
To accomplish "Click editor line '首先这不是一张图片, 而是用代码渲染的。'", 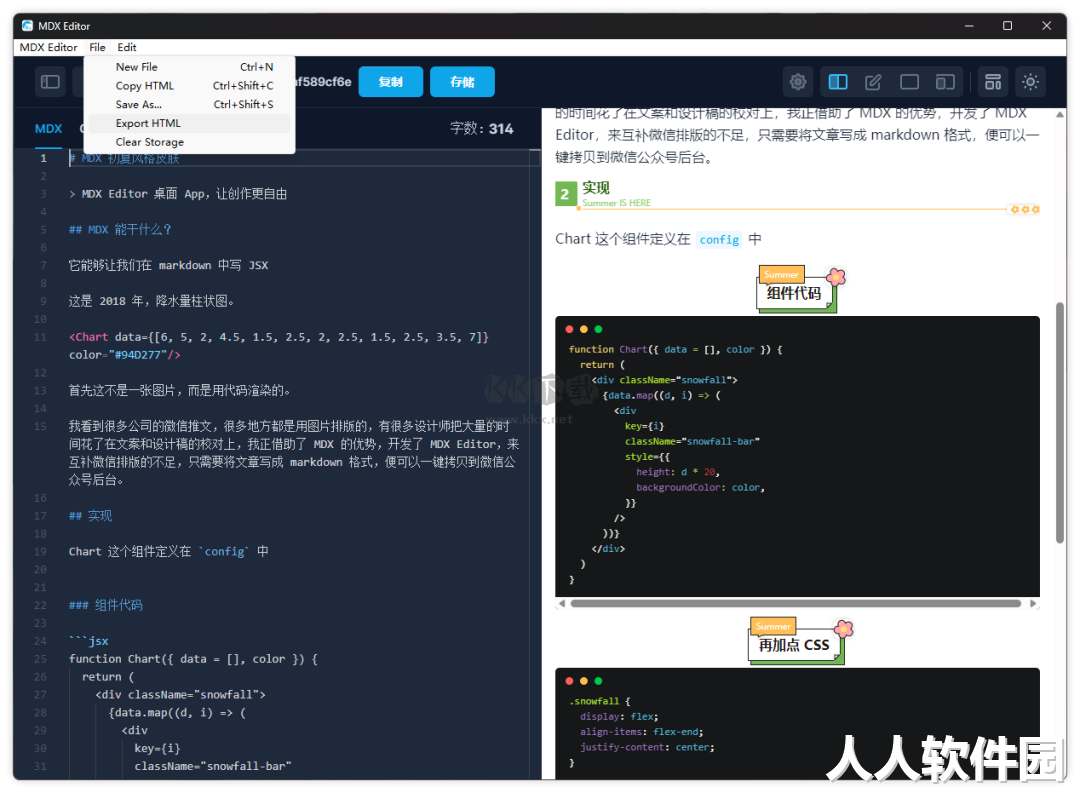I will tap(179, 391).
